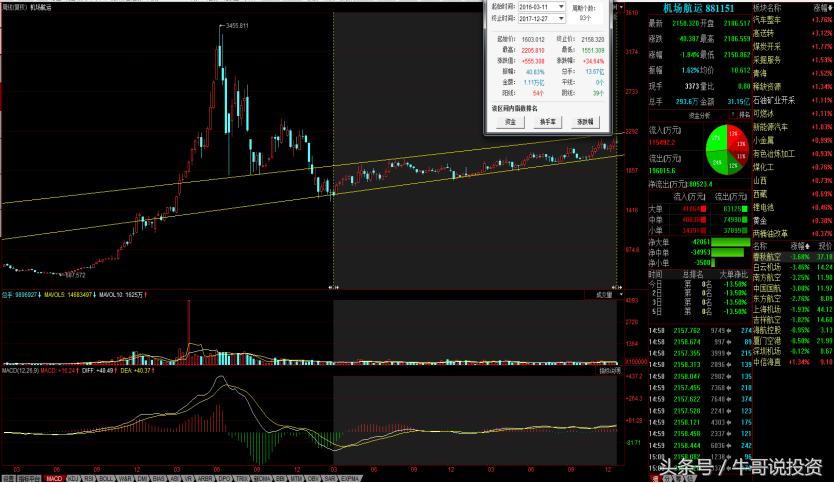
Task: Select 厦门空港 in the stock list
Action: [793, 340]
